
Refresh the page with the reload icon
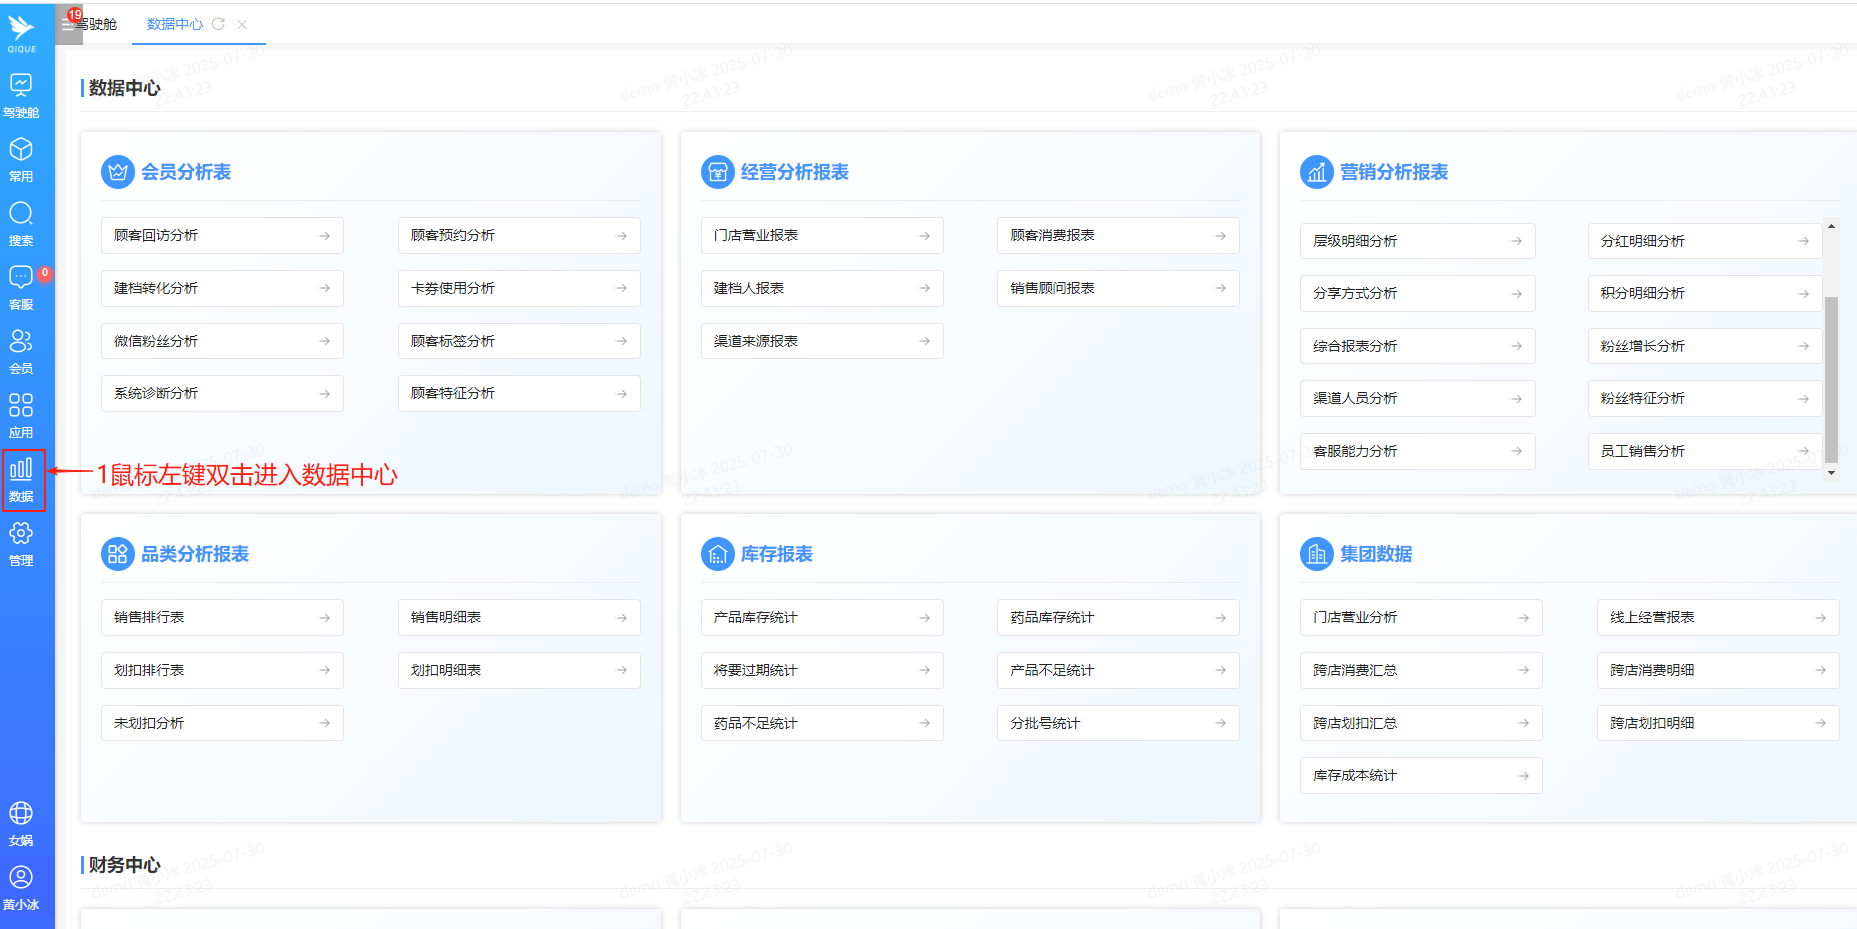point(219,24)
